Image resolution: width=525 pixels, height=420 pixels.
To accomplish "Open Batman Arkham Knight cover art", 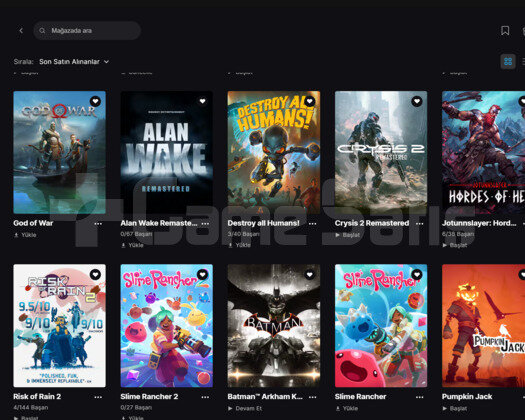I will tap(274, 326).
